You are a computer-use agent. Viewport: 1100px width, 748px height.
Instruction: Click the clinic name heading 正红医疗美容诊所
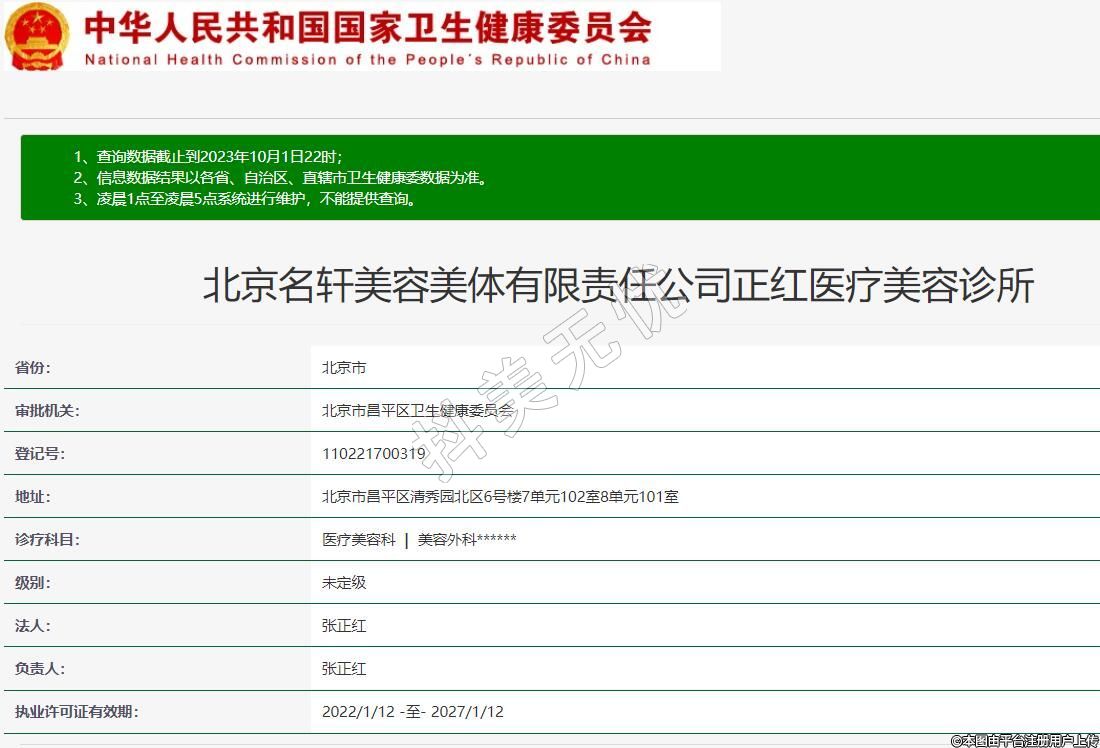[x=618, y=287]
